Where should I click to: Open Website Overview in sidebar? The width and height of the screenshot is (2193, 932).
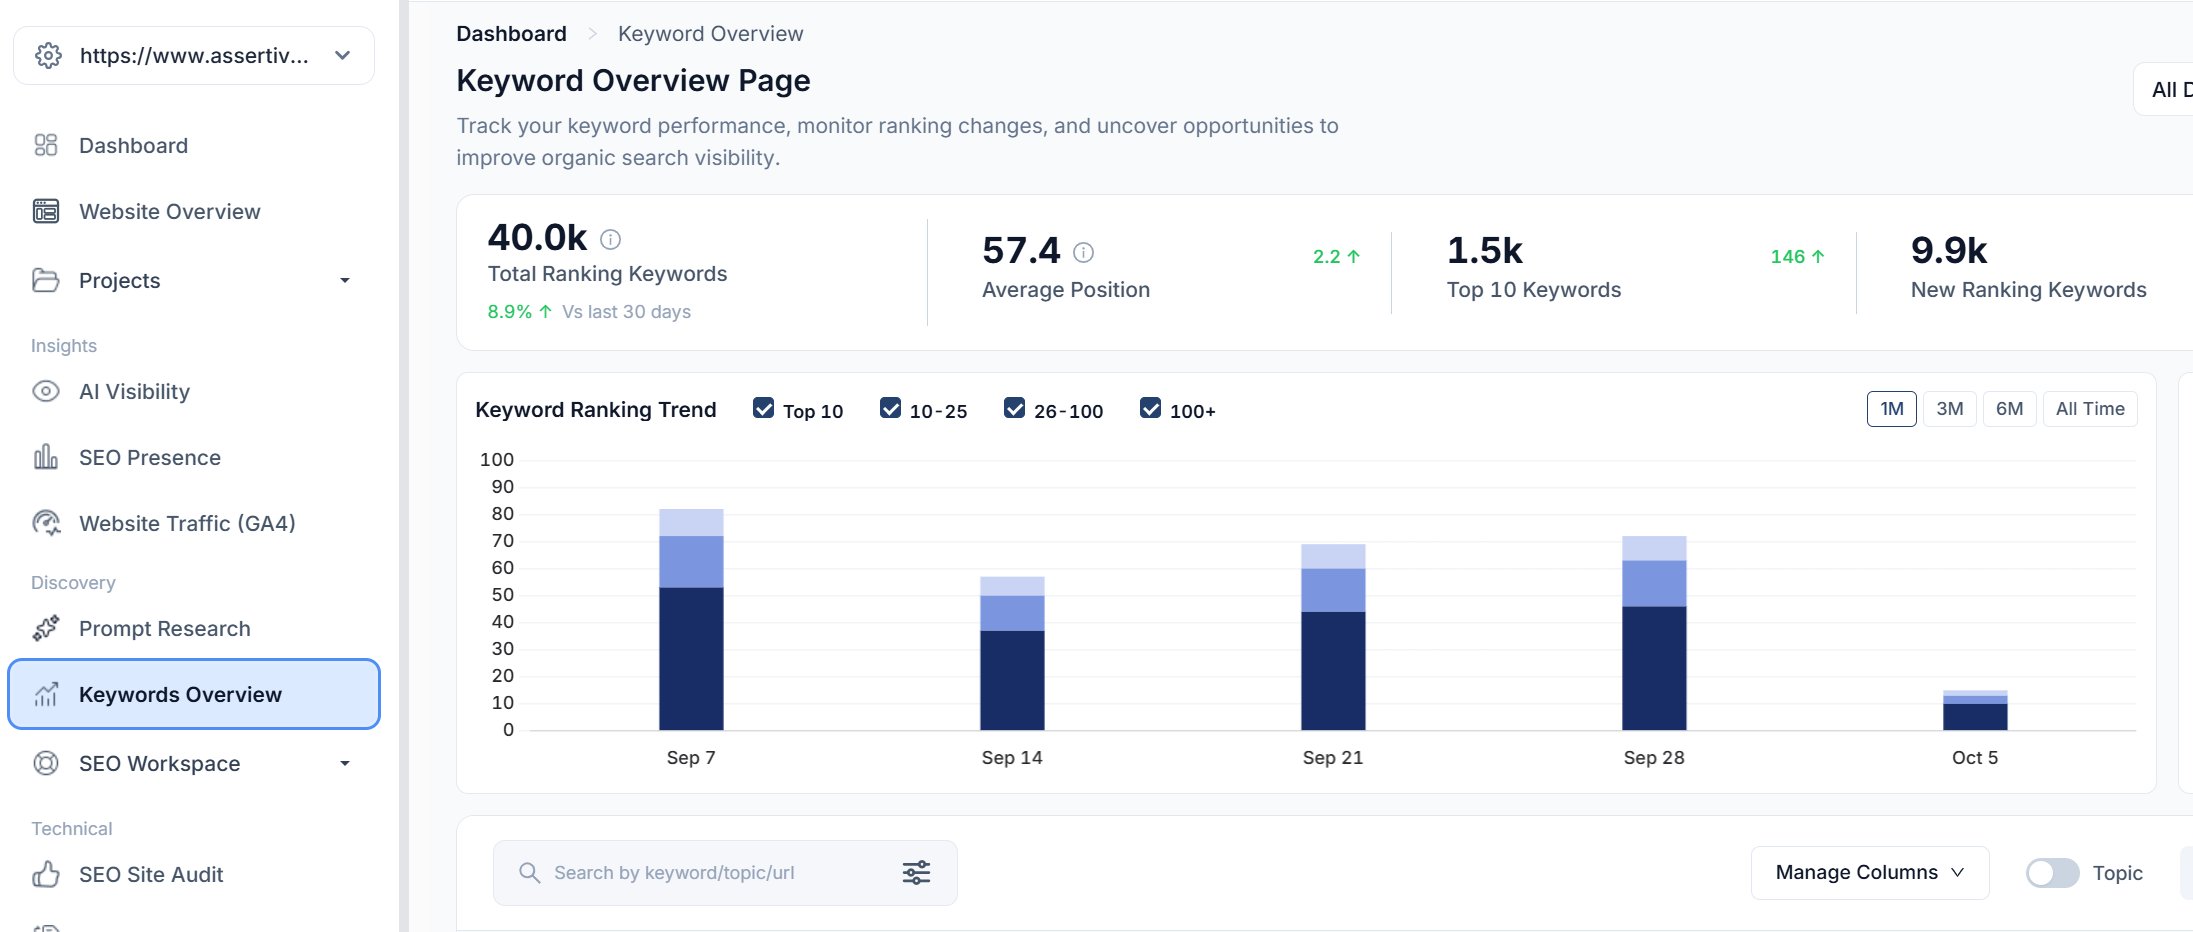(x=169, y=212)
